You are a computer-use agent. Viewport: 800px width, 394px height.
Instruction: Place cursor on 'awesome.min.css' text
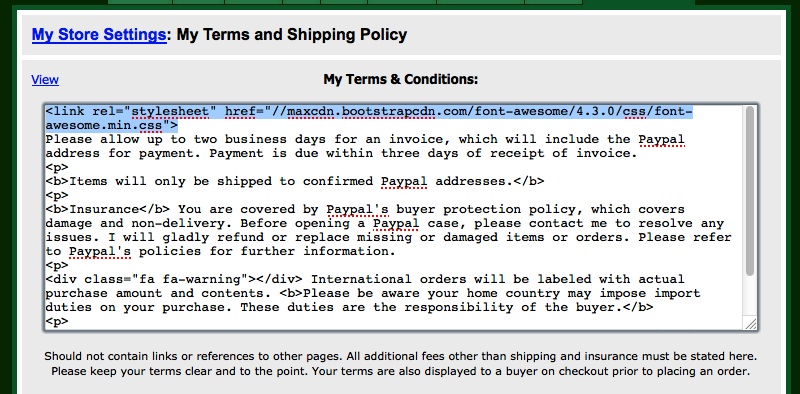pos(104,126)
